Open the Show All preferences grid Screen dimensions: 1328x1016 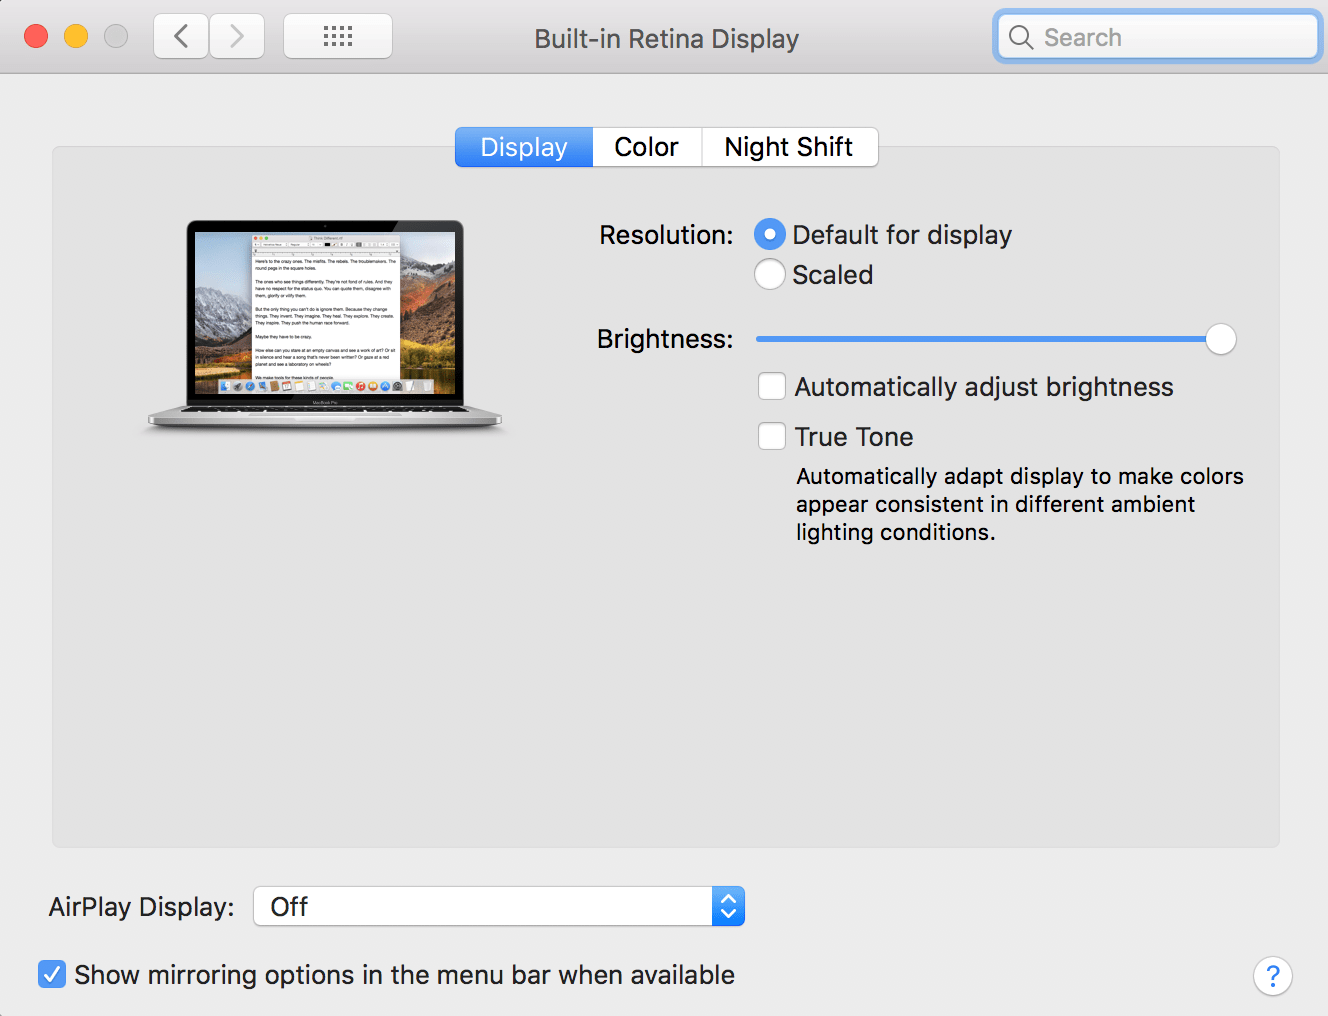[x=337, y=35]
